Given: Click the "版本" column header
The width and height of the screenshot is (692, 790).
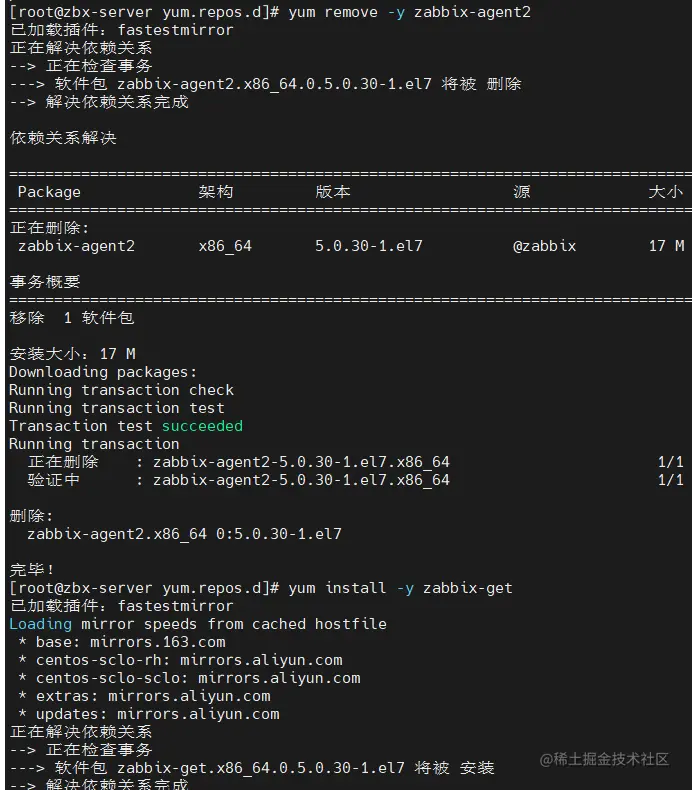Looking at the screenshot, I should click(333, 192).
